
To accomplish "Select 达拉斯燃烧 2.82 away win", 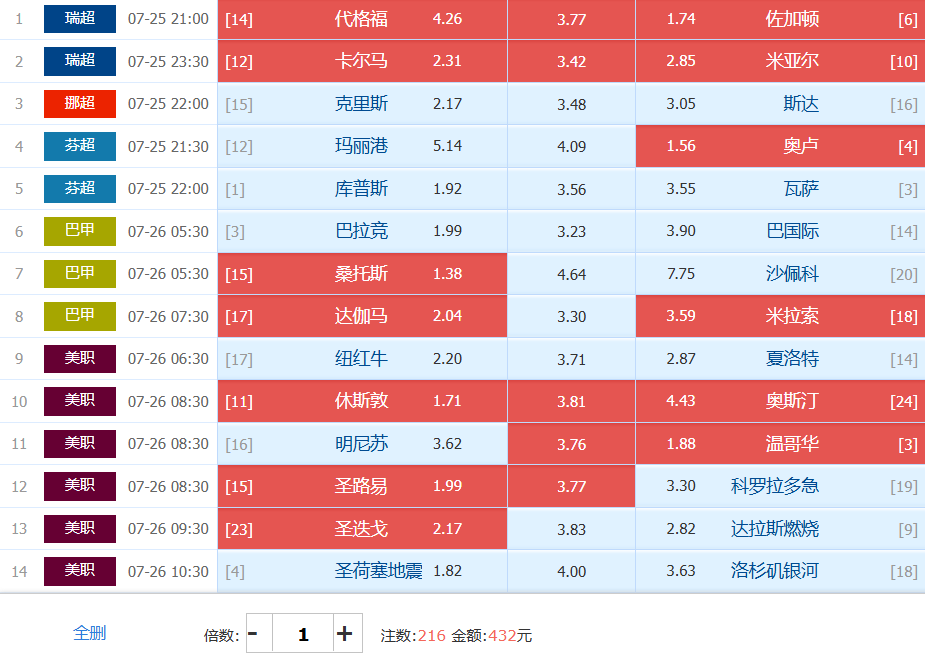I will coord(780,529).
